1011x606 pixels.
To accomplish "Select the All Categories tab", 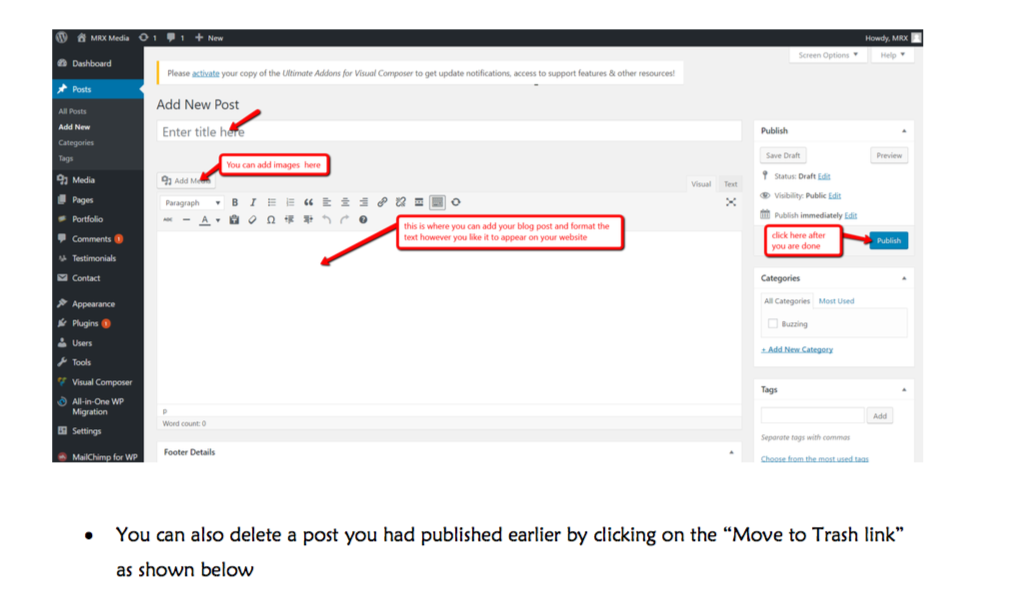I will coord(787,301).
